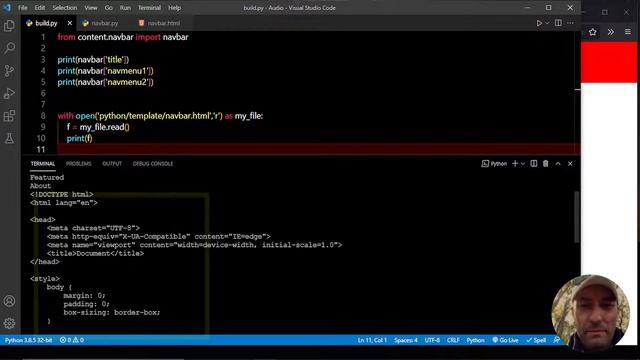Screen dimensions: 640x360
Task: Click the text navbar['title'] on line 3
Action: point(102,60)
